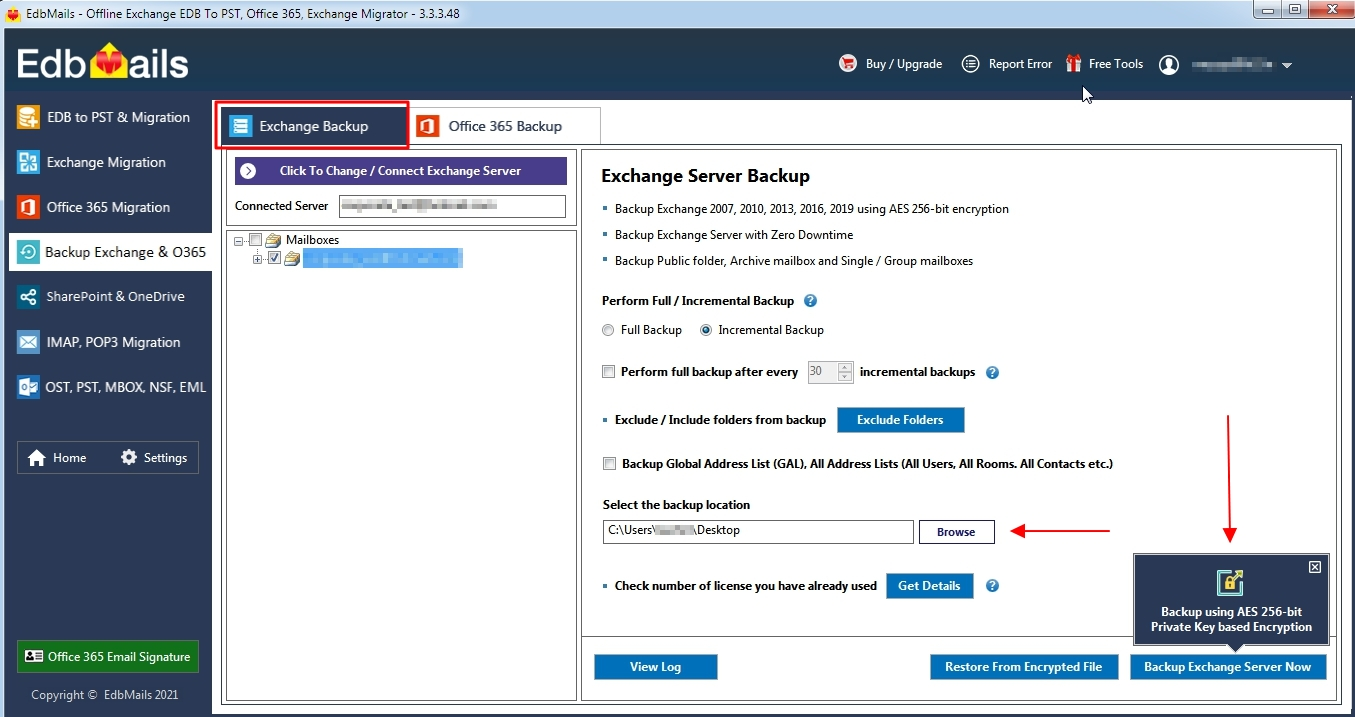Enable perform full backup after incremental backups
The width and height of the screenshot is (1355, 717).
[609, 371]
